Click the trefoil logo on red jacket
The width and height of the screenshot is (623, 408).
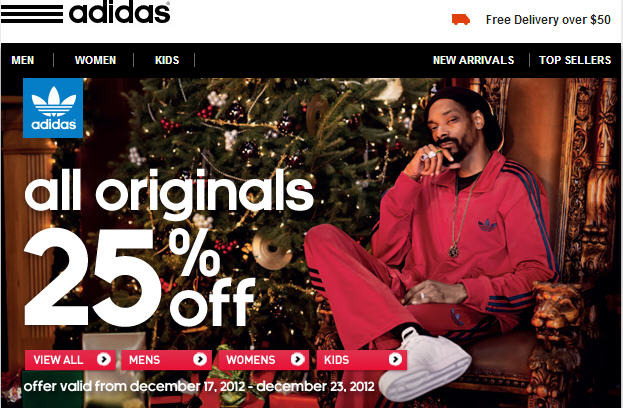coord(488,225)
